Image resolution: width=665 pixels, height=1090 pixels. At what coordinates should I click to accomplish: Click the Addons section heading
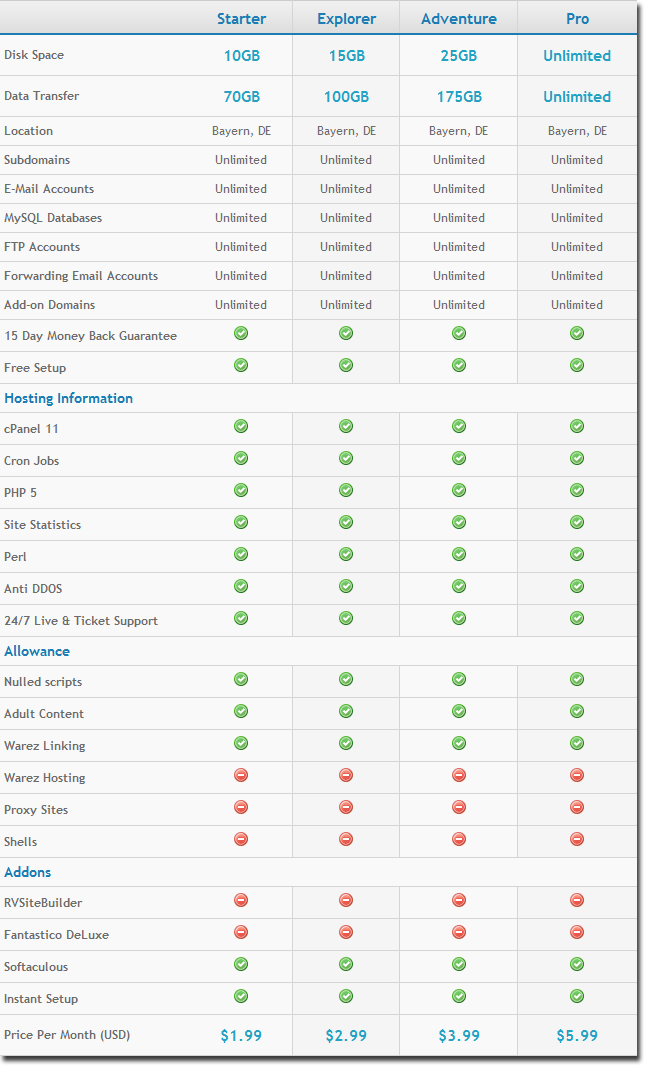coord(28,872)
